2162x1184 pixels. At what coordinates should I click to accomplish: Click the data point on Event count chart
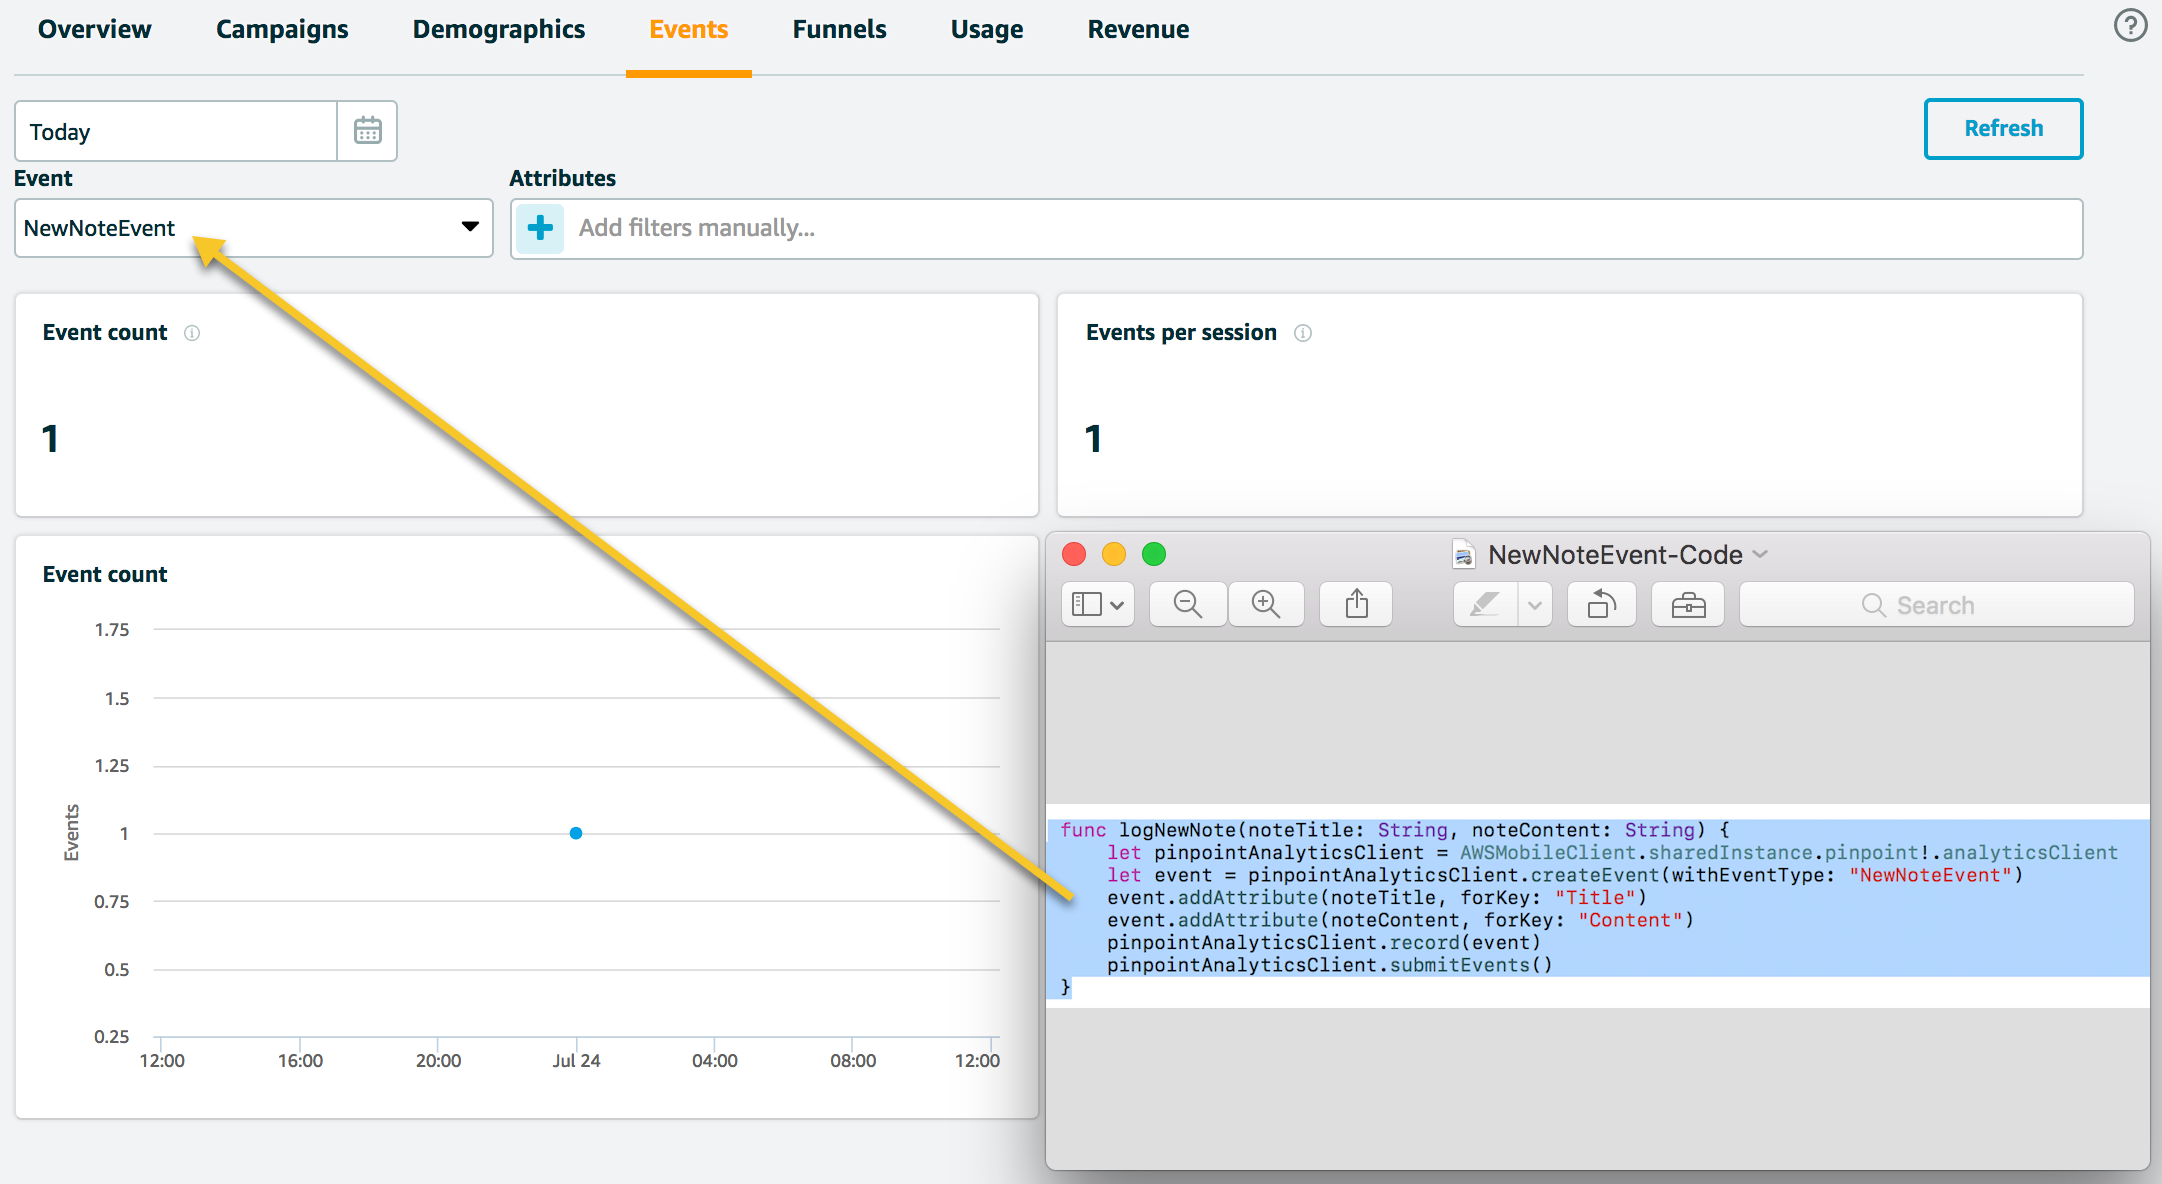pyautogui.click(x=576, y=833)
